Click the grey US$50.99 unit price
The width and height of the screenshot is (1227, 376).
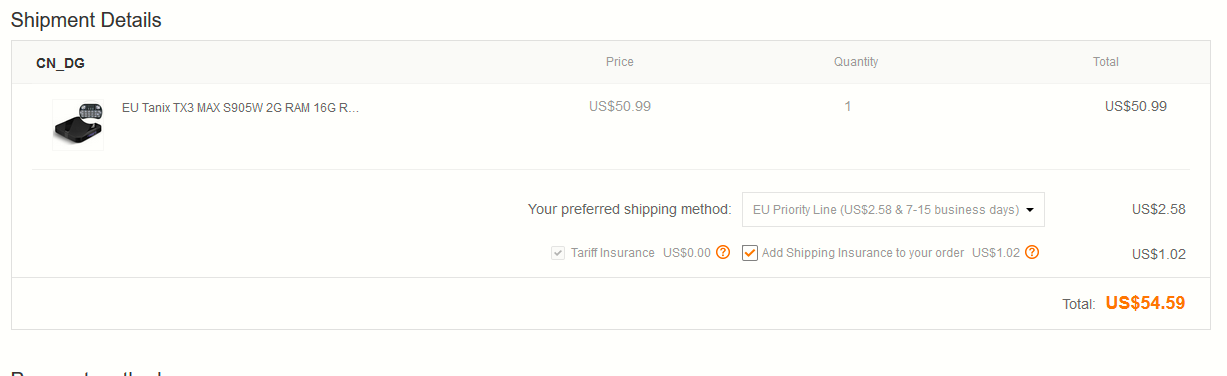(620, 106)
